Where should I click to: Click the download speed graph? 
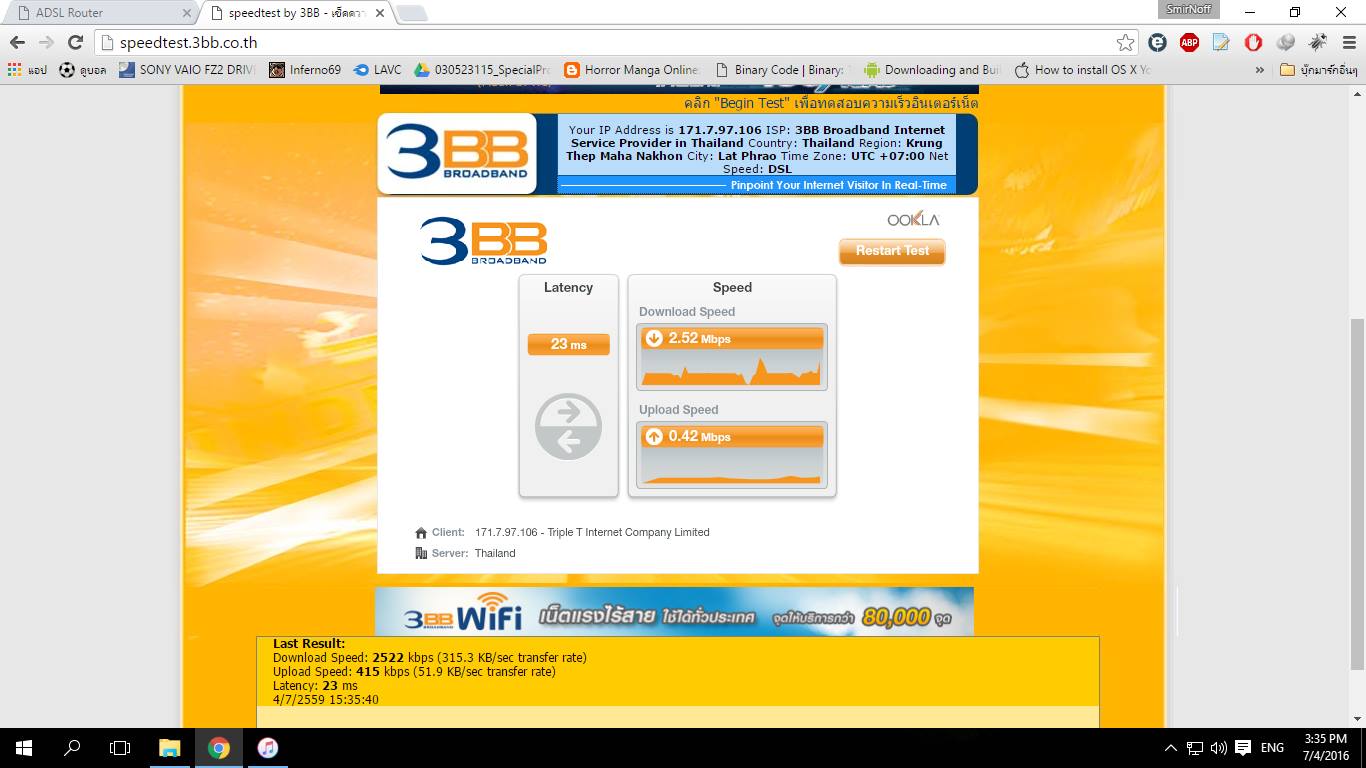coord(732,369)
